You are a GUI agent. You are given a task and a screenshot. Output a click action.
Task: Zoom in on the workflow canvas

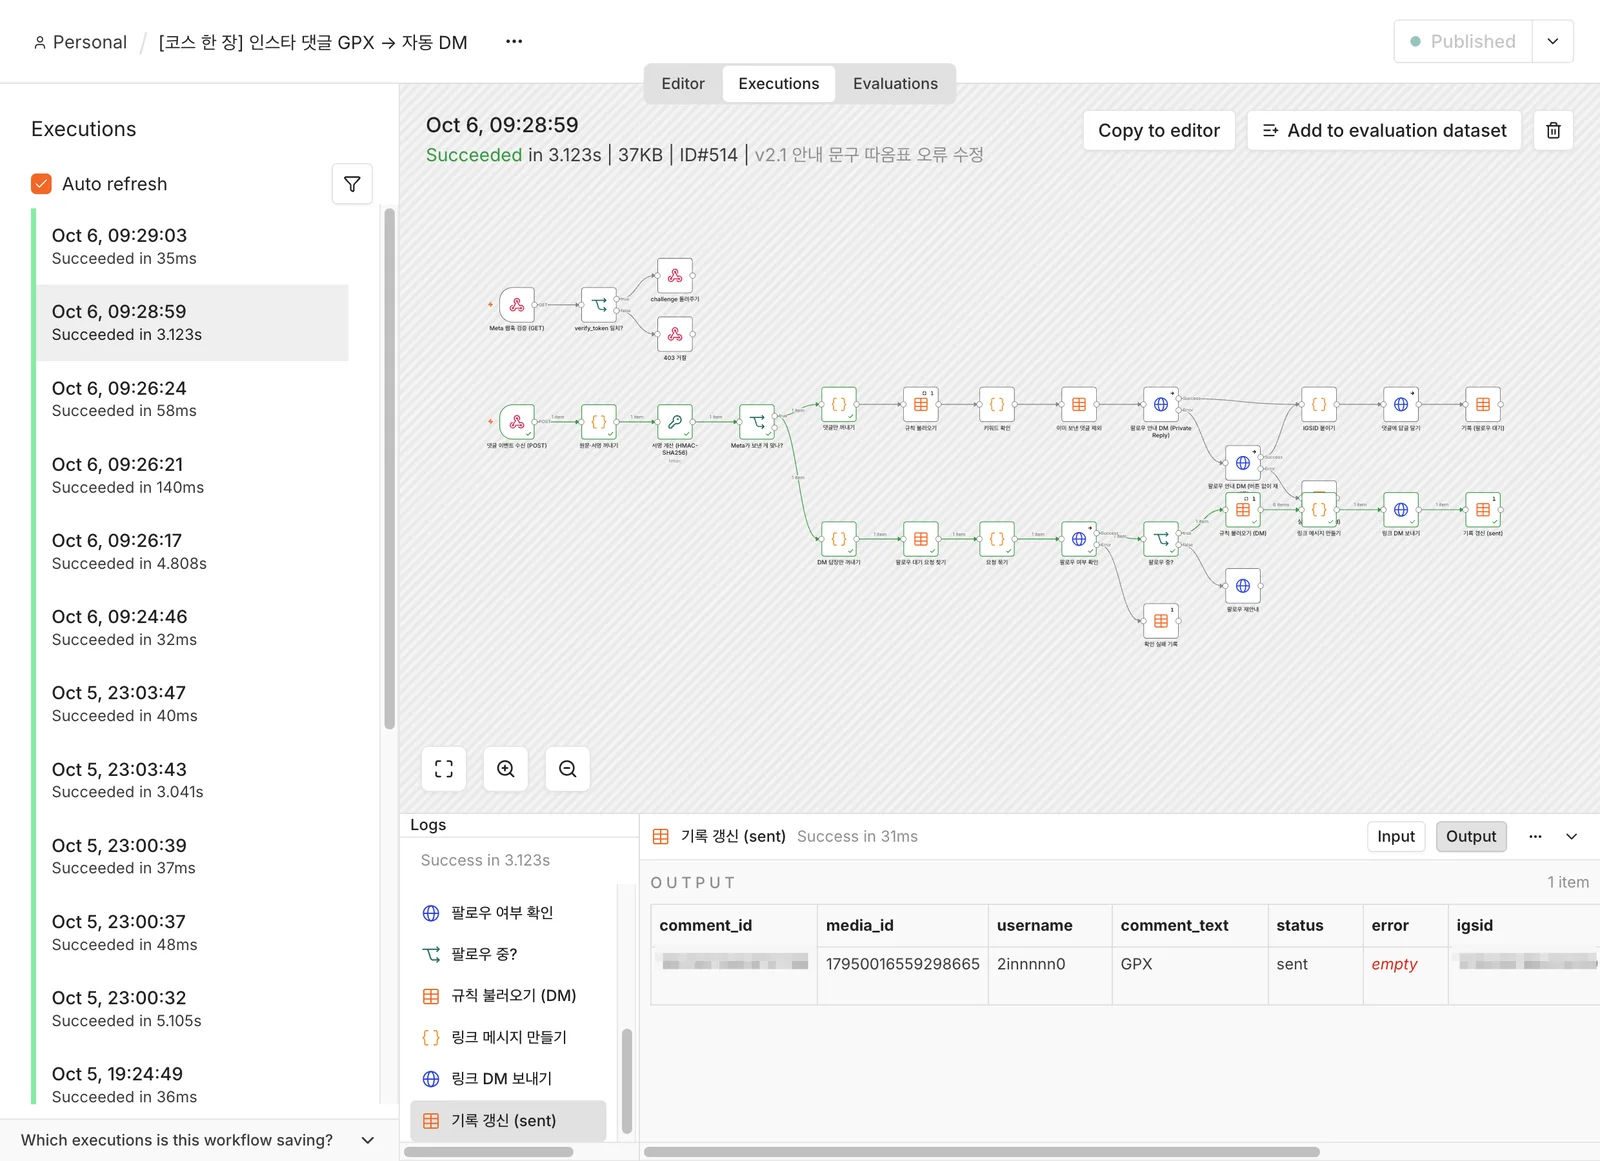point(506,769)
